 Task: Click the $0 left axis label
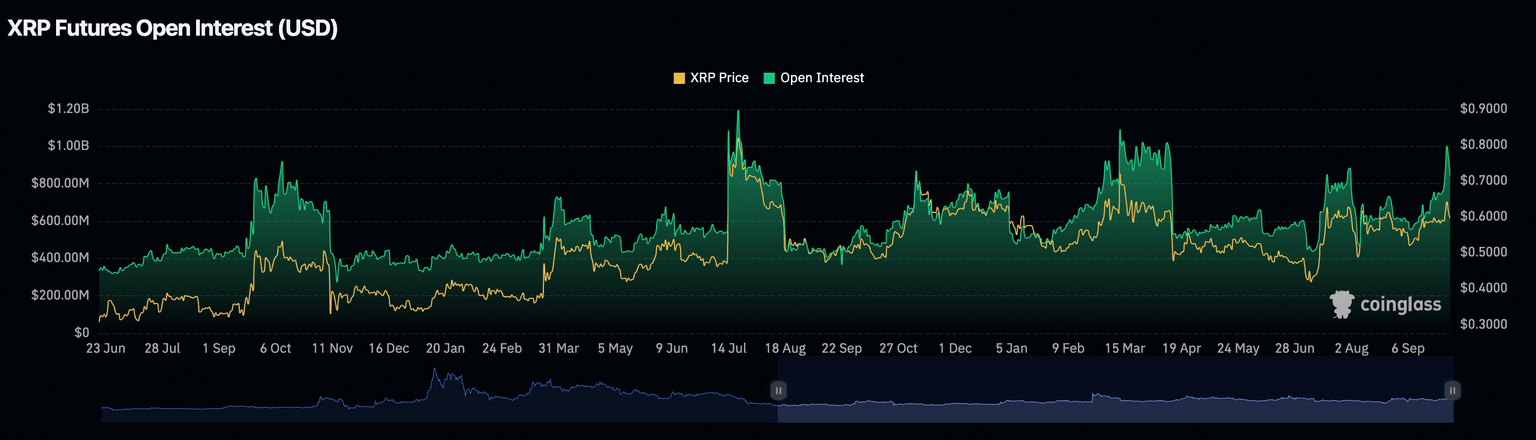(82, 332)
